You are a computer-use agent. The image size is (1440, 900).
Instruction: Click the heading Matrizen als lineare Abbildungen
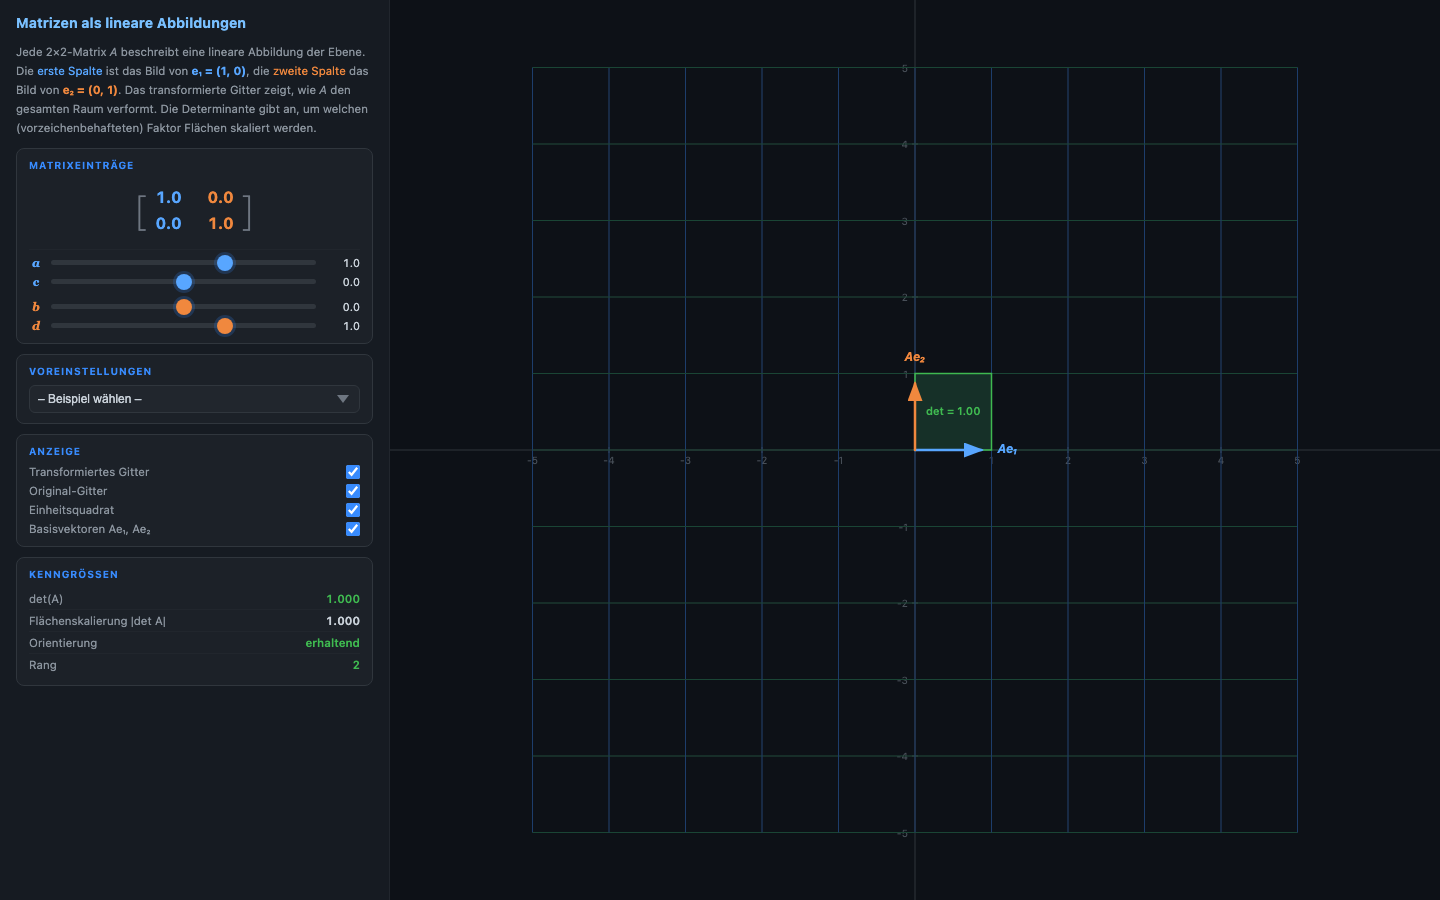pyautogui.click(x=131, y=23)
